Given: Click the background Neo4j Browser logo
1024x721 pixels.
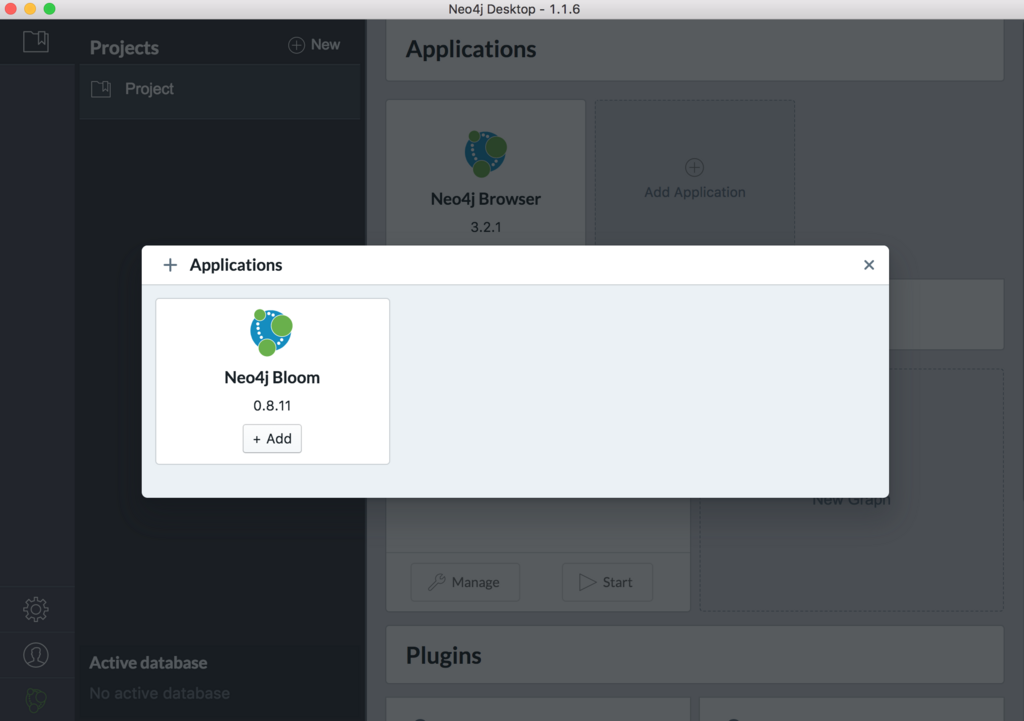Looking at the screenshot, I should [485, 154].
